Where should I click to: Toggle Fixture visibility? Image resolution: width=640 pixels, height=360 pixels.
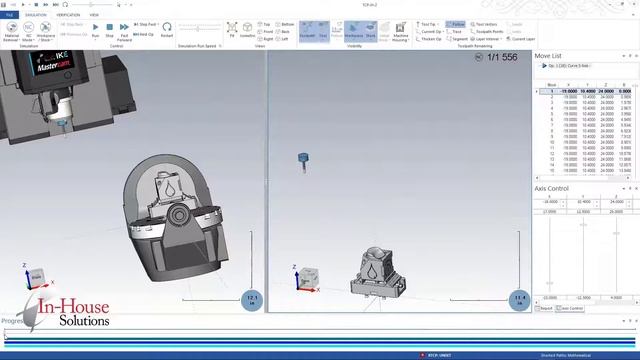coord(337,31)
